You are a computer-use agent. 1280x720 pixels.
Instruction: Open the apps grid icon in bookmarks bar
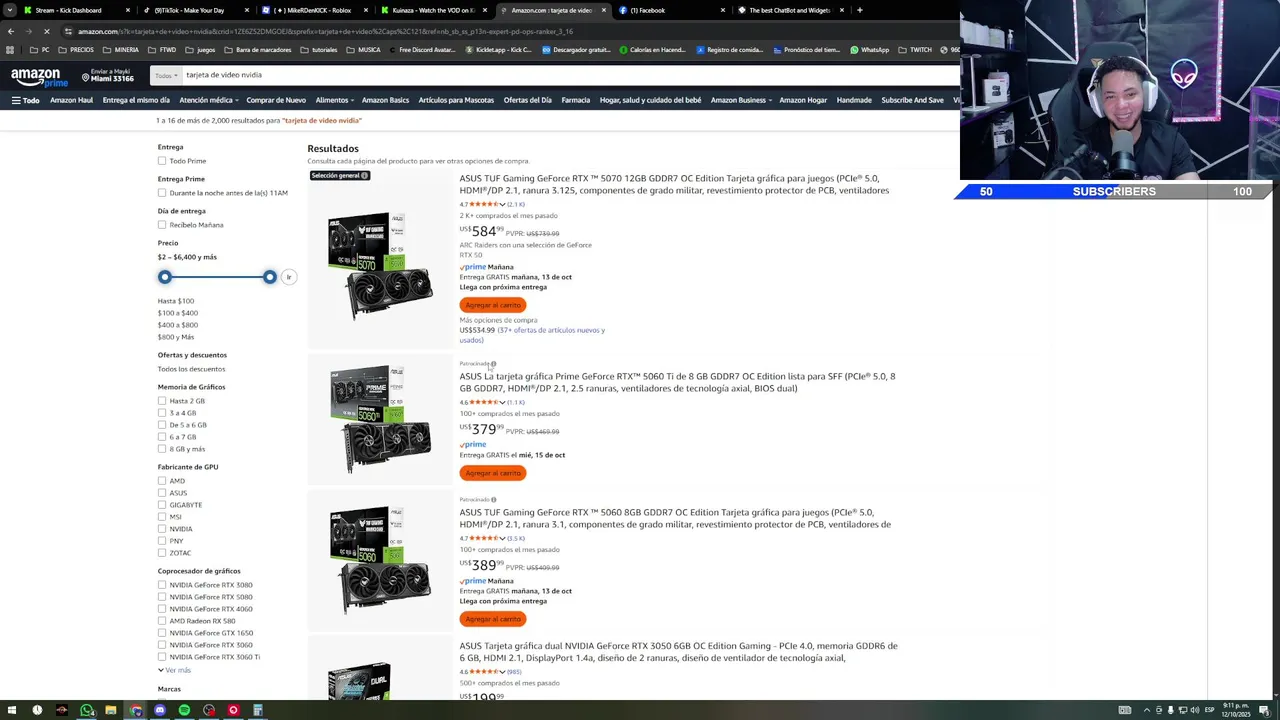10,49
